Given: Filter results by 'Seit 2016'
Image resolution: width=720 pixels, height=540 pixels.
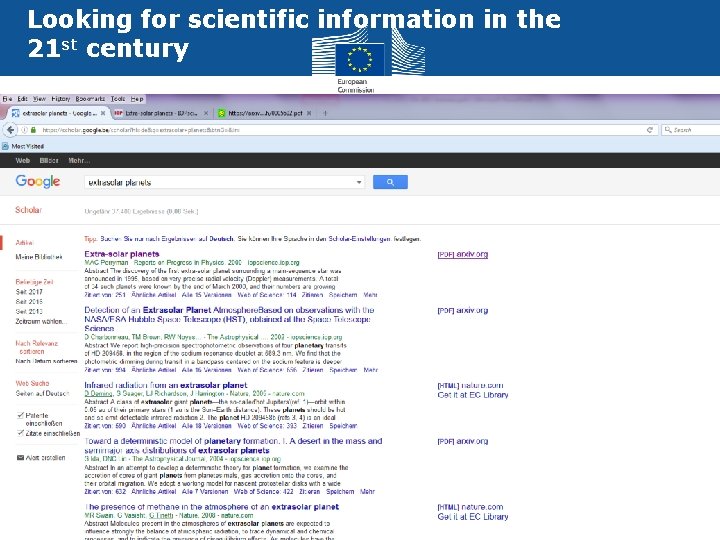Looking at the screenshot, I should point(29,302).
